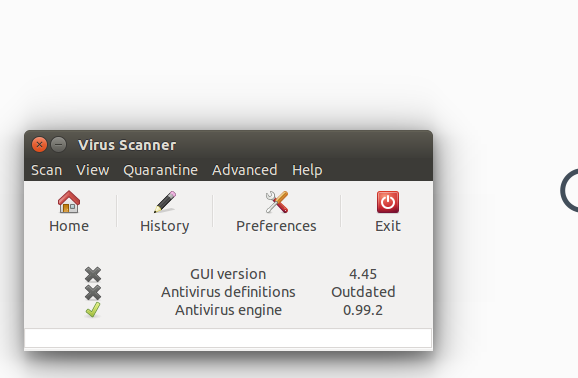Open the Help menu
Screen dimensions: 578x378
(307, 170)
